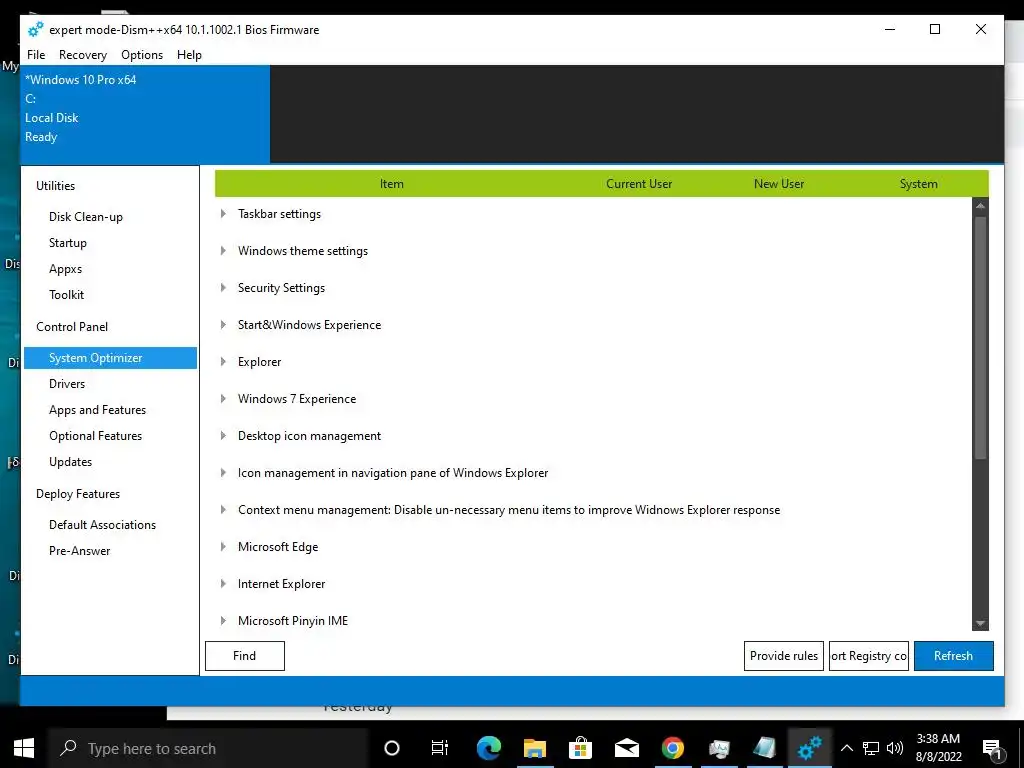Open the Options menu

142,55
